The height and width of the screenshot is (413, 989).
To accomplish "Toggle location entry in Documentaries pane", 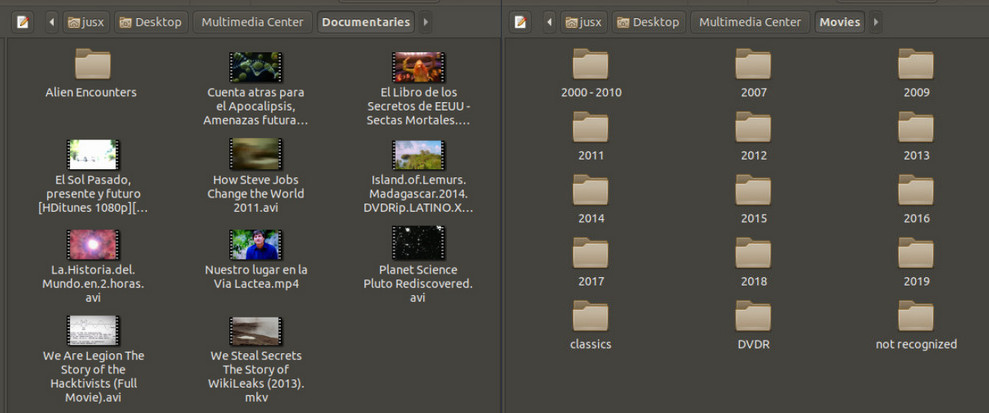I will [23, 23].
